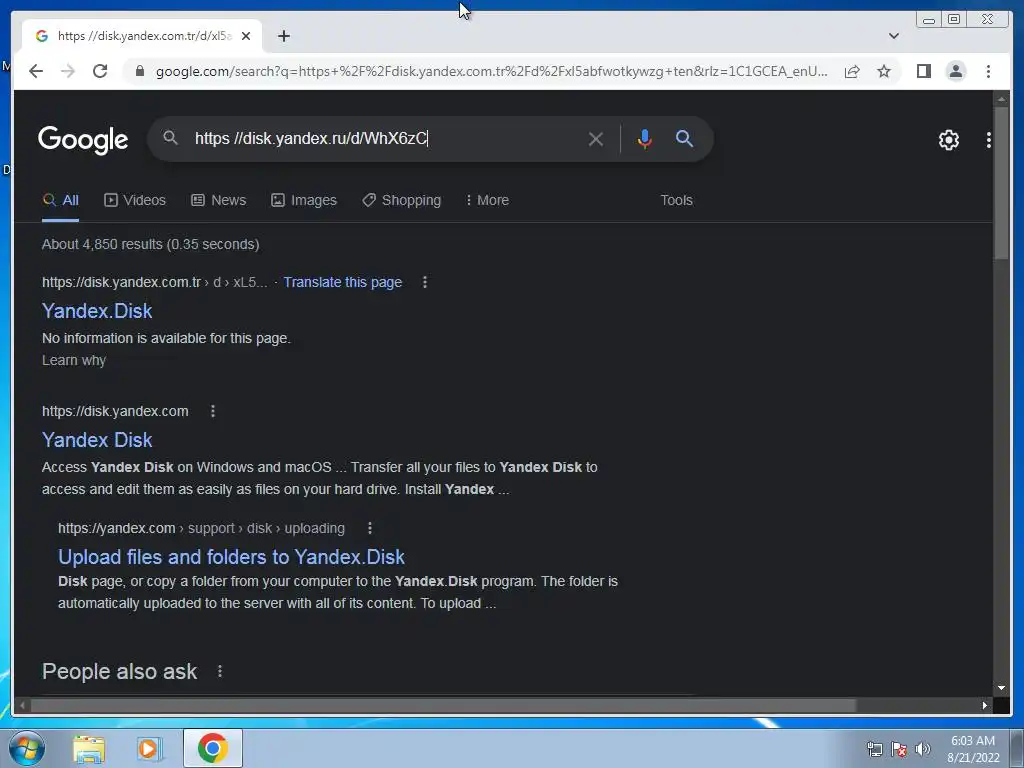Open options for disk.yandex.com.tr result
This screenshot has width=1024, height=768.
(x=425, y=282)
